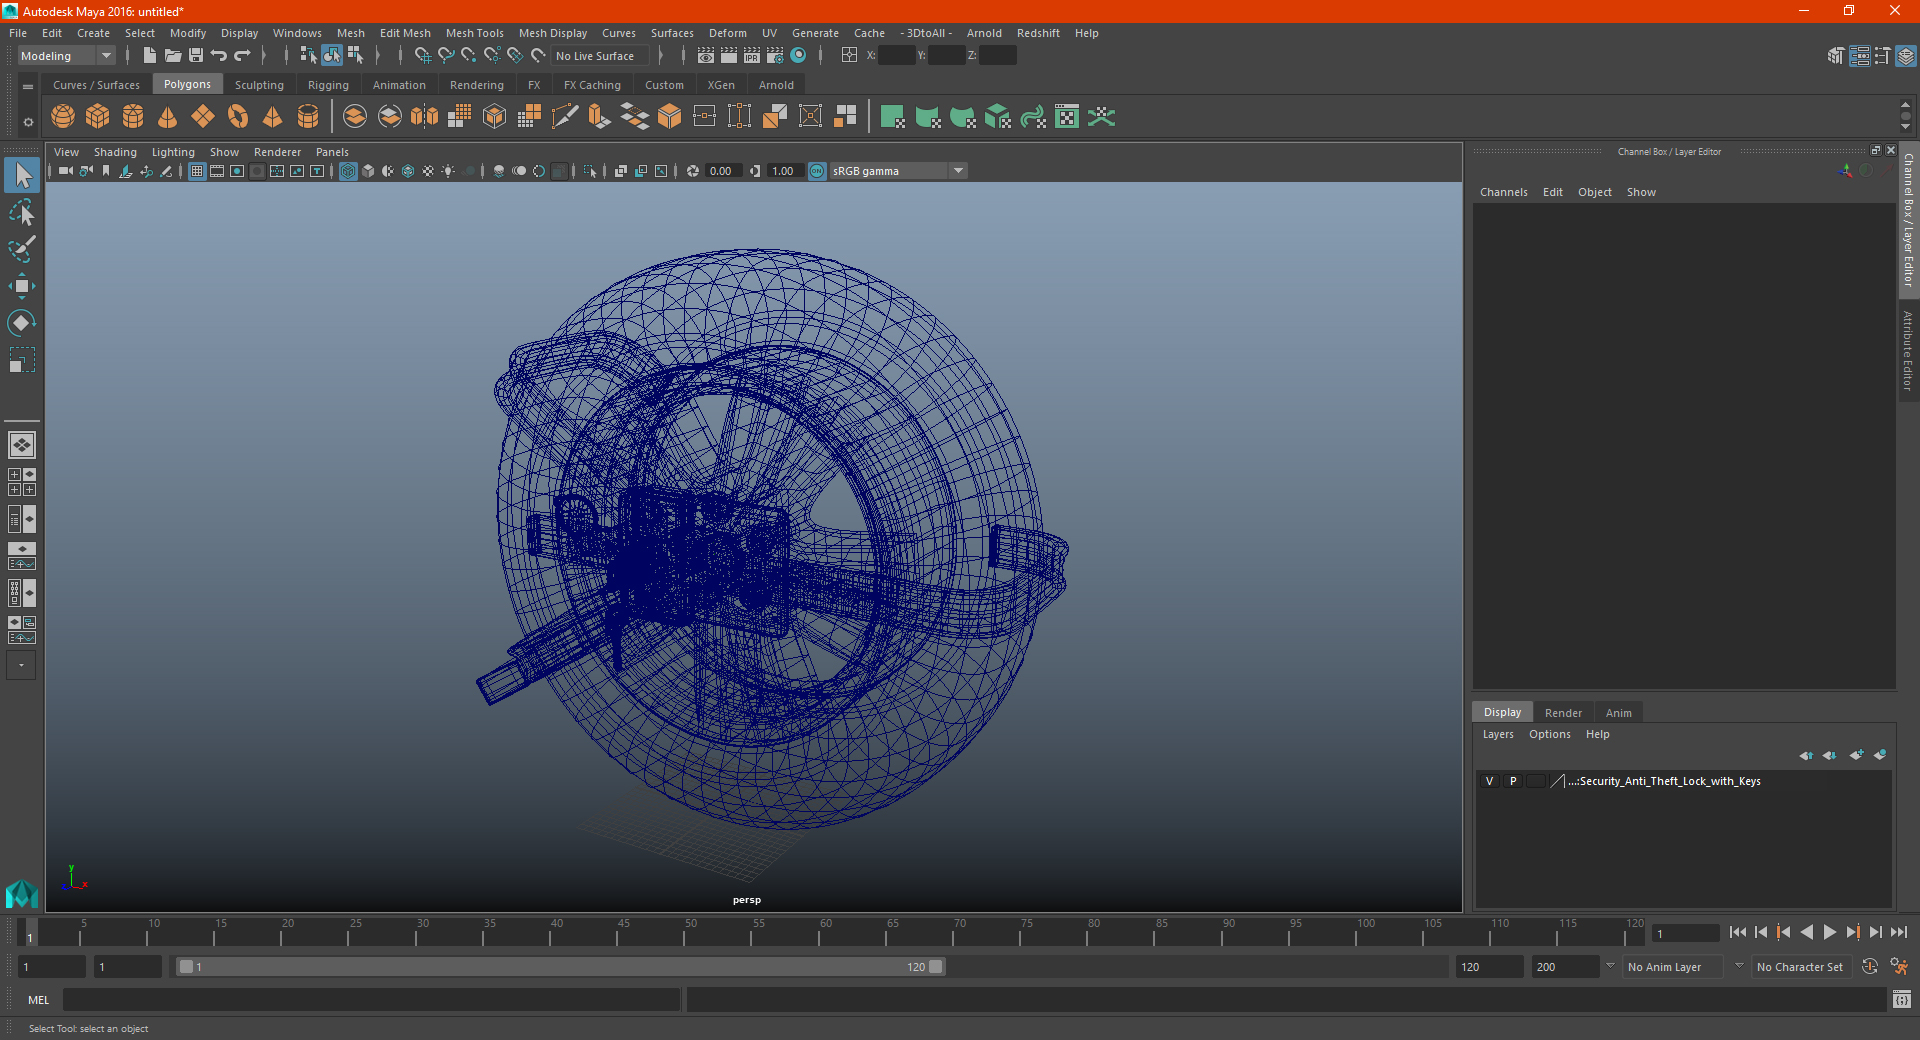Click the Bevel cube shelf icon
The width and height of the screenshot is (1920, 1040).
670,117
